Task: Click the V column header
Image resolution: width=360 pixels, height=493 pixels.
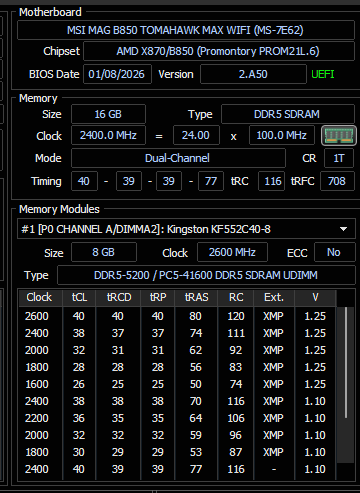Action: point(315,297)
